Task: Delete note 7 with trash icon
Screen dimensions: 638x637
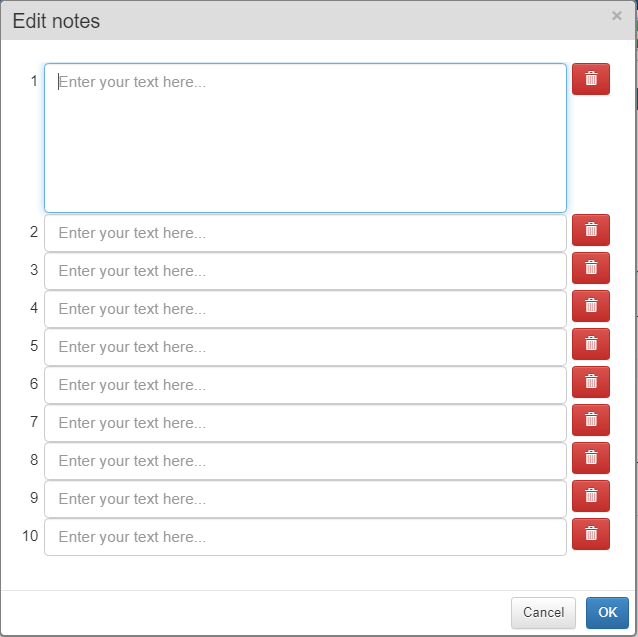Action: [590, 420]
